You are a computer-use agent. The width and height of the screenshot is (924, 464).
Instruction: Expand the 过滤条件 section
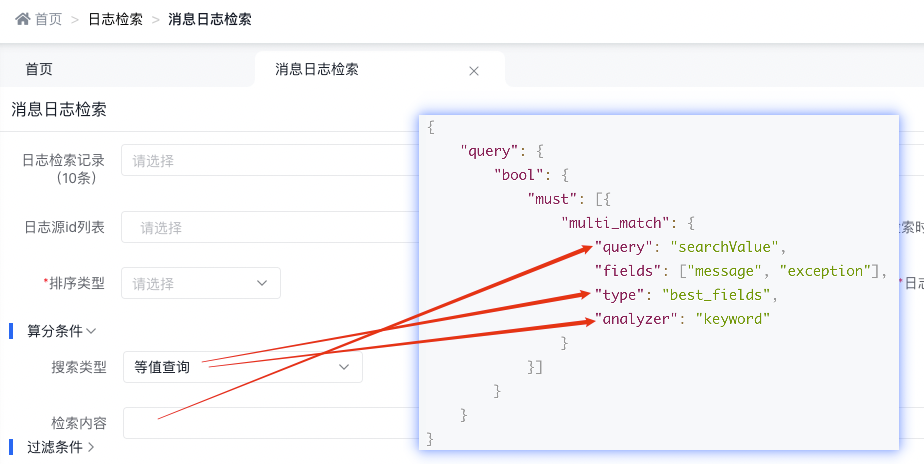pyautogui.click(x=61, y=447)
